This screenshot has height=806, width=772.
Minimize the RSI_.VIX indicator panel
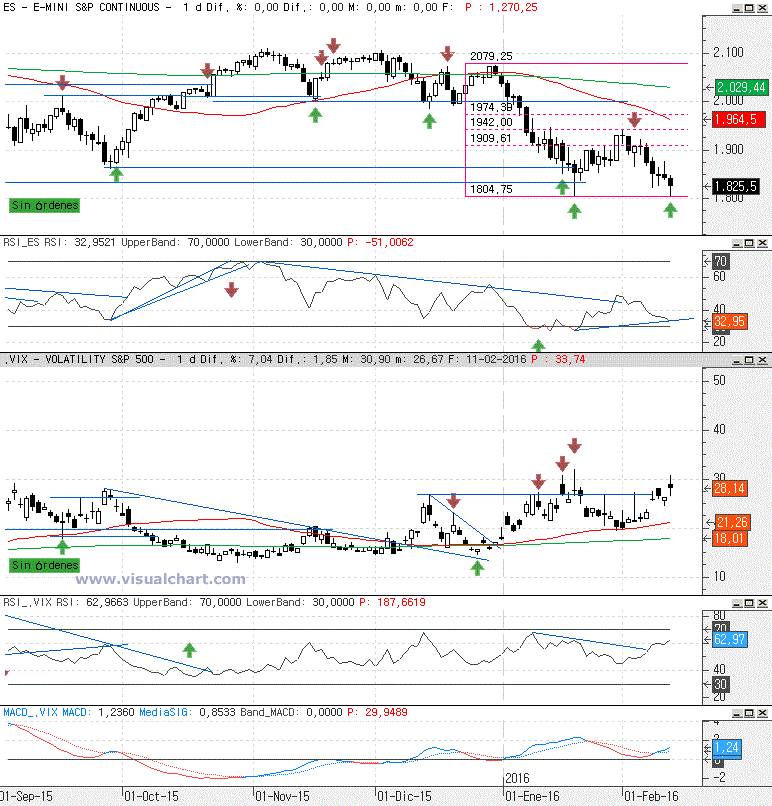point(737,603)
